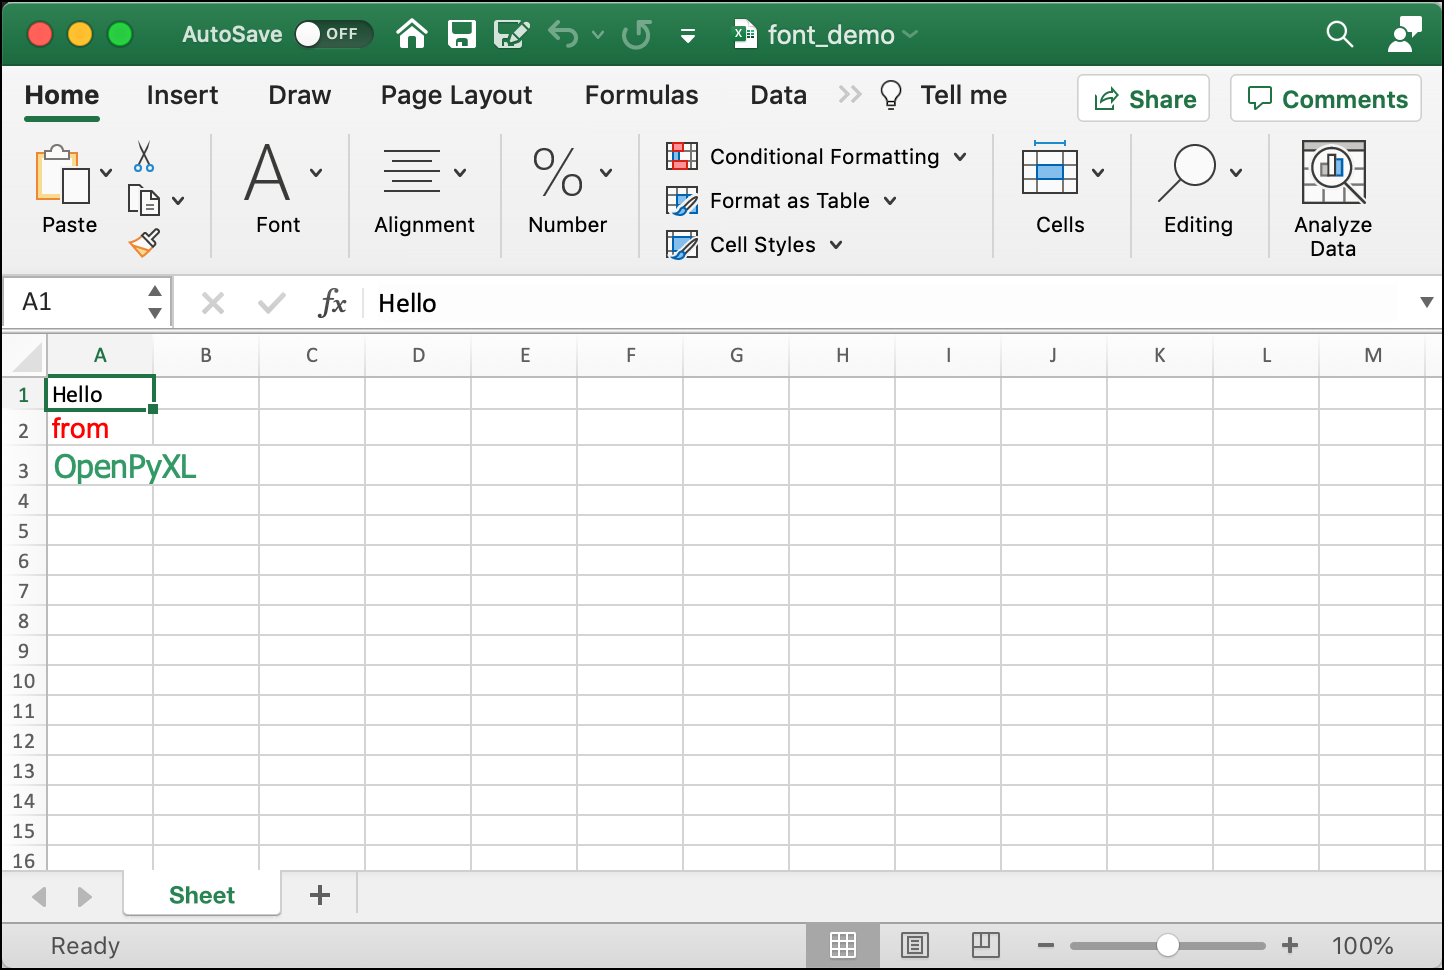Select the Cell Styles icon
This screenshot has height=970, width=1444.
click(683, 245)
